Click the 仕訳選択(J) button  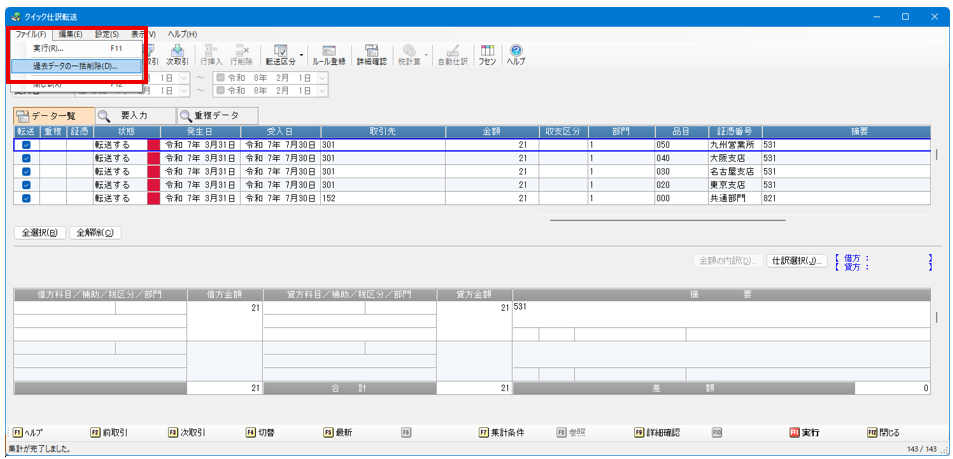coord(797,261)
